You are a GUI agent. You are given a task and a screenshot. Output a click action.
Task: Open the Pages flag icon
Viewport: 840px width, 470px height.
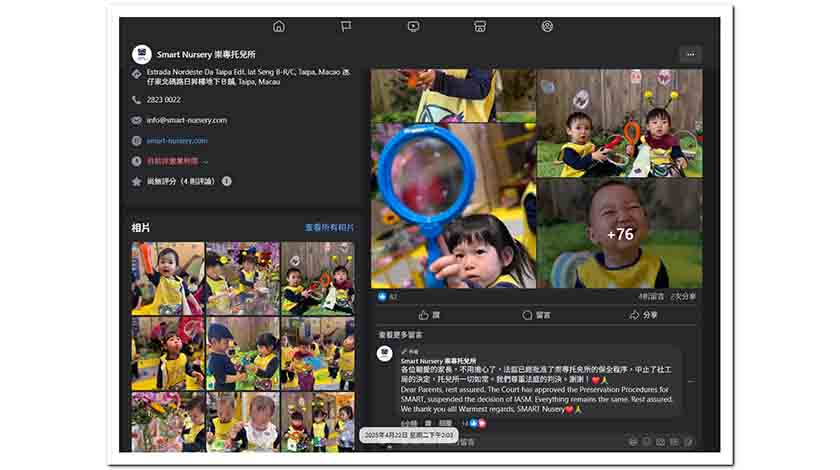click(346, 26)
